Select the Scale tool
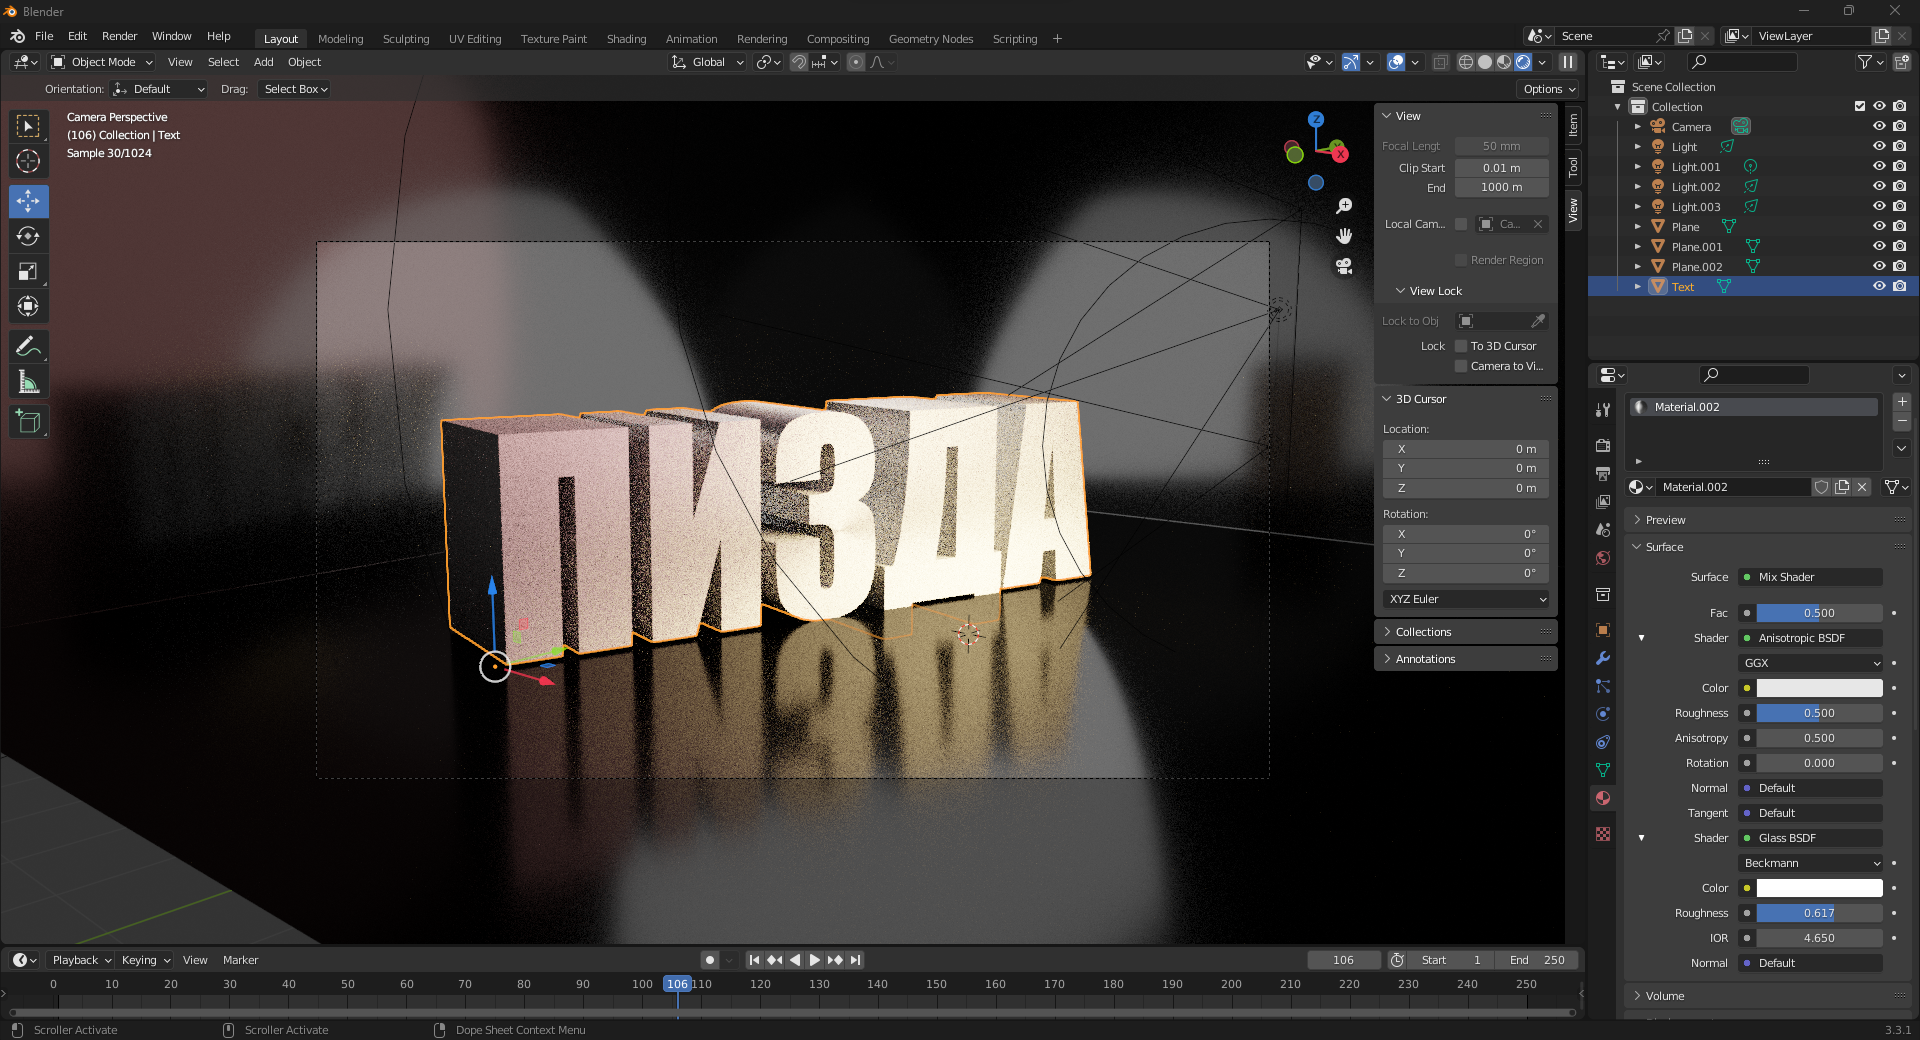The image size is (1920, 1040). point(28,271)
